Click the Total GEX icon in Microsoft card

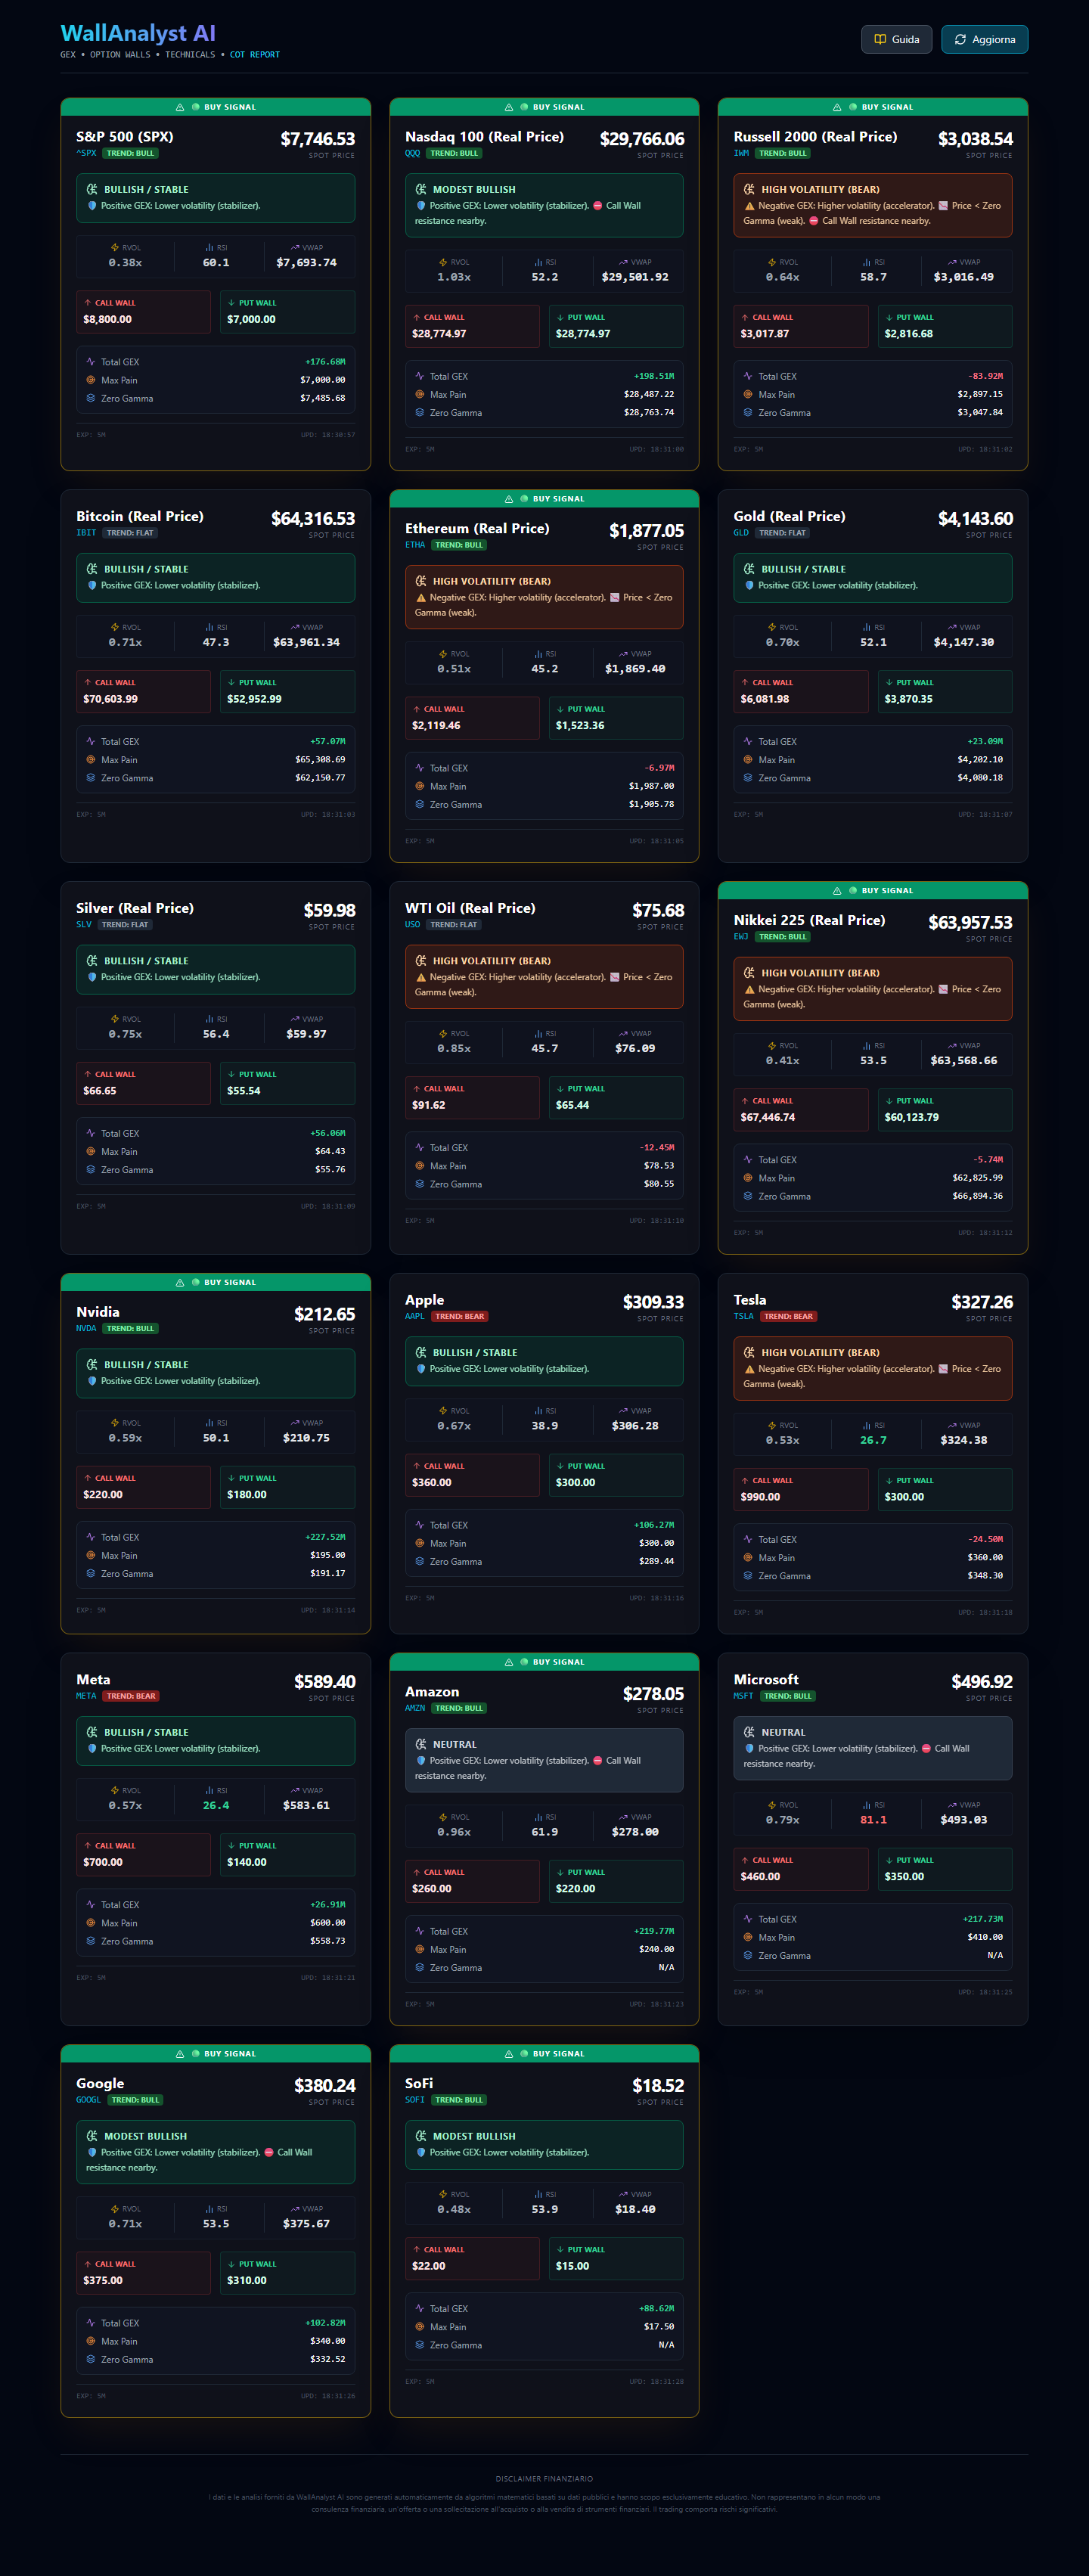coord(748,1919)
